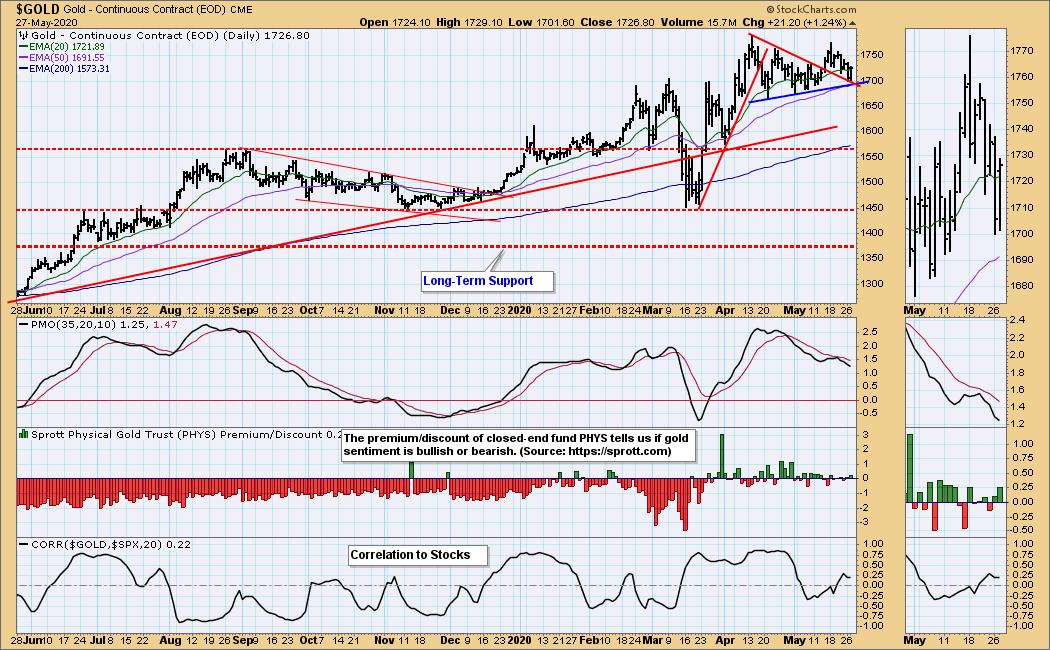This screenshot has height=650, width=1050.
Task: Click the Close 1726.80 value in header
Action: pyautogui.click(x=617, y=22)
